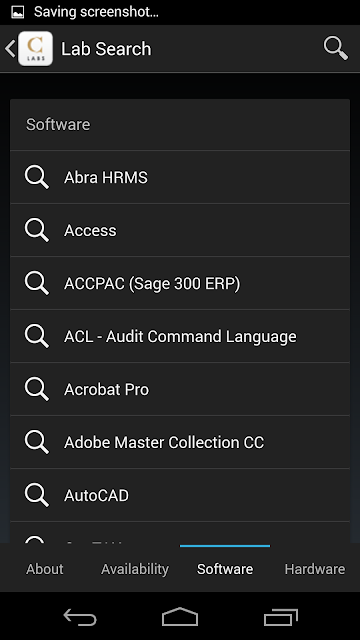Select the Software tab
Screen dimensions: 360x640
[225, 569]
